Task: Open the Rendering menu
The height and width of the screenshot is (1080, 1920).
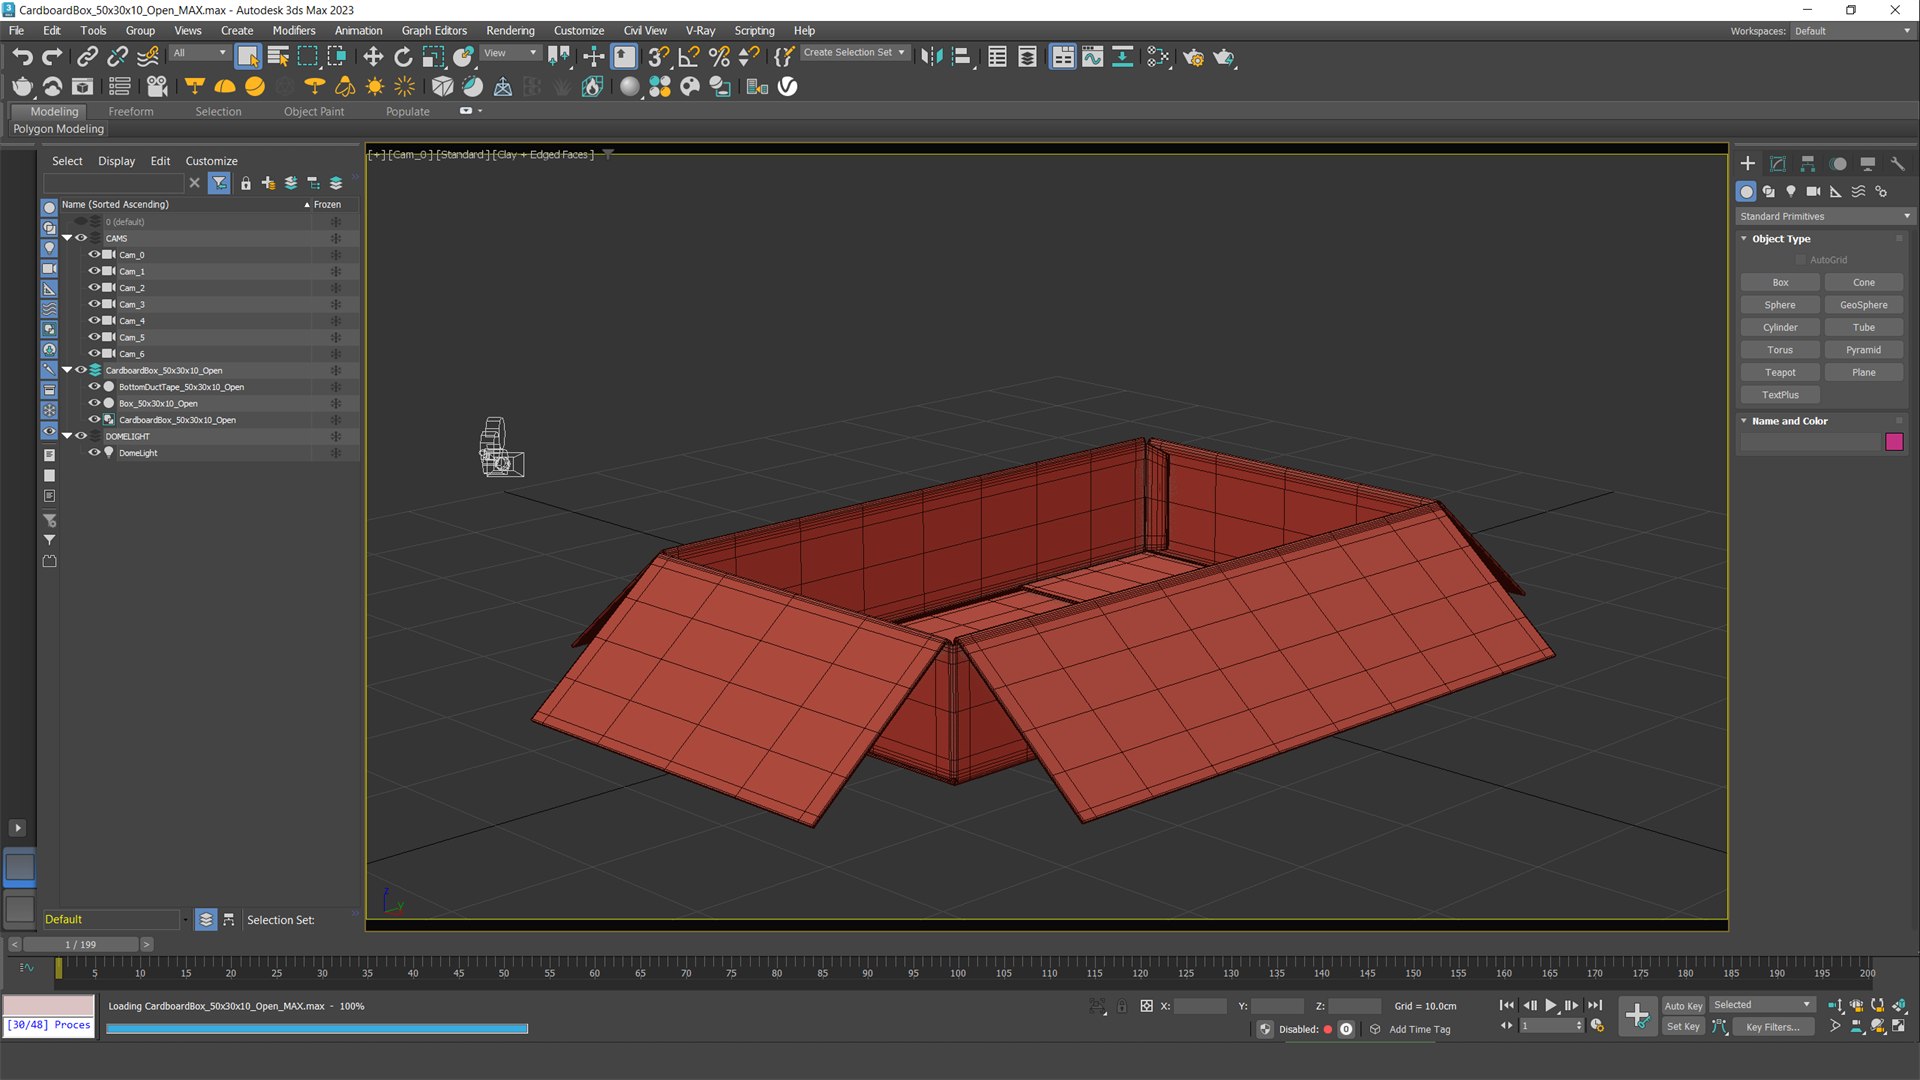Action: [510, 30]
